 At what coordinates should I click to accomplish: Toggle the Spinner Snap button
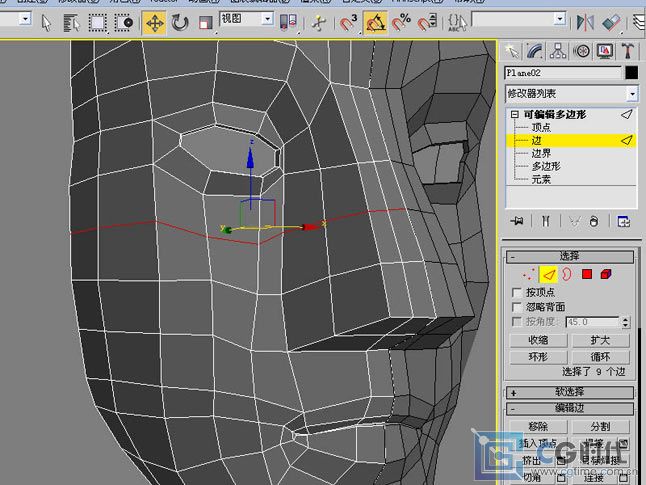(427, 23)
